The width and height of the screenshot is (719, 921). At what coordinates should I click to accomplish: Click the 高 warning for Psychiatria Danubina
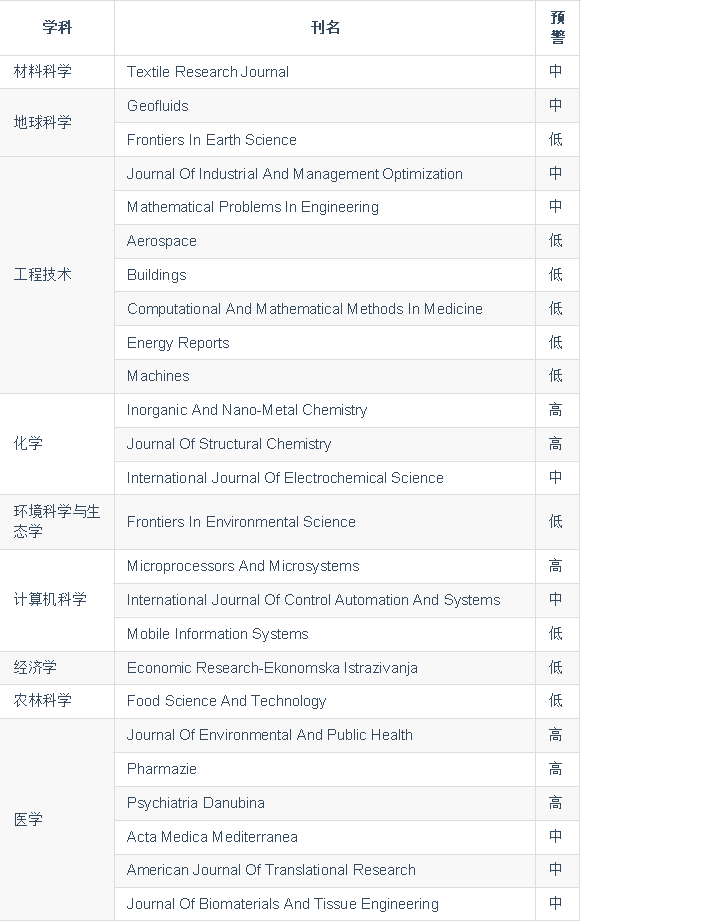556,804
